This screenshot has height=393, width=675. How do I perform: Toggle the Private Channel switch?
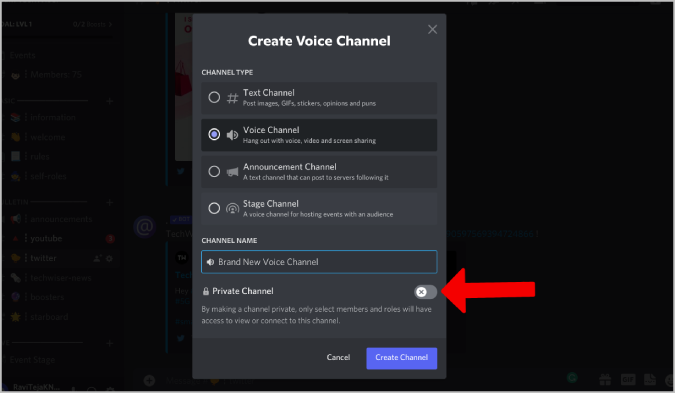[x=425, y=292]
